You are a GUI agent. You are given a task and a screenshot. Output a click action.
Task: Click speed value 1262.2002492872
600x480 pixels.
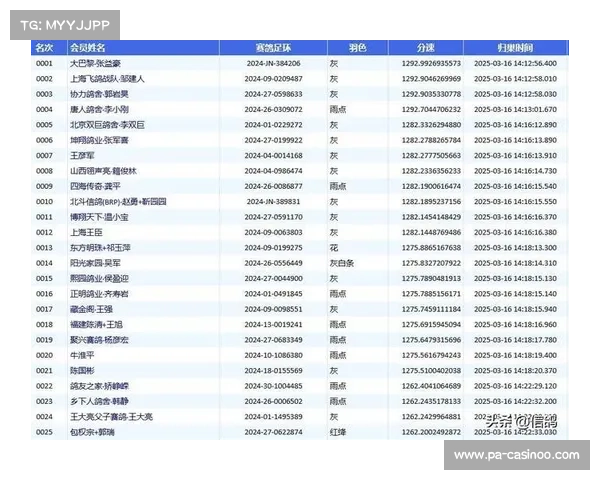(x=431, y=432)
